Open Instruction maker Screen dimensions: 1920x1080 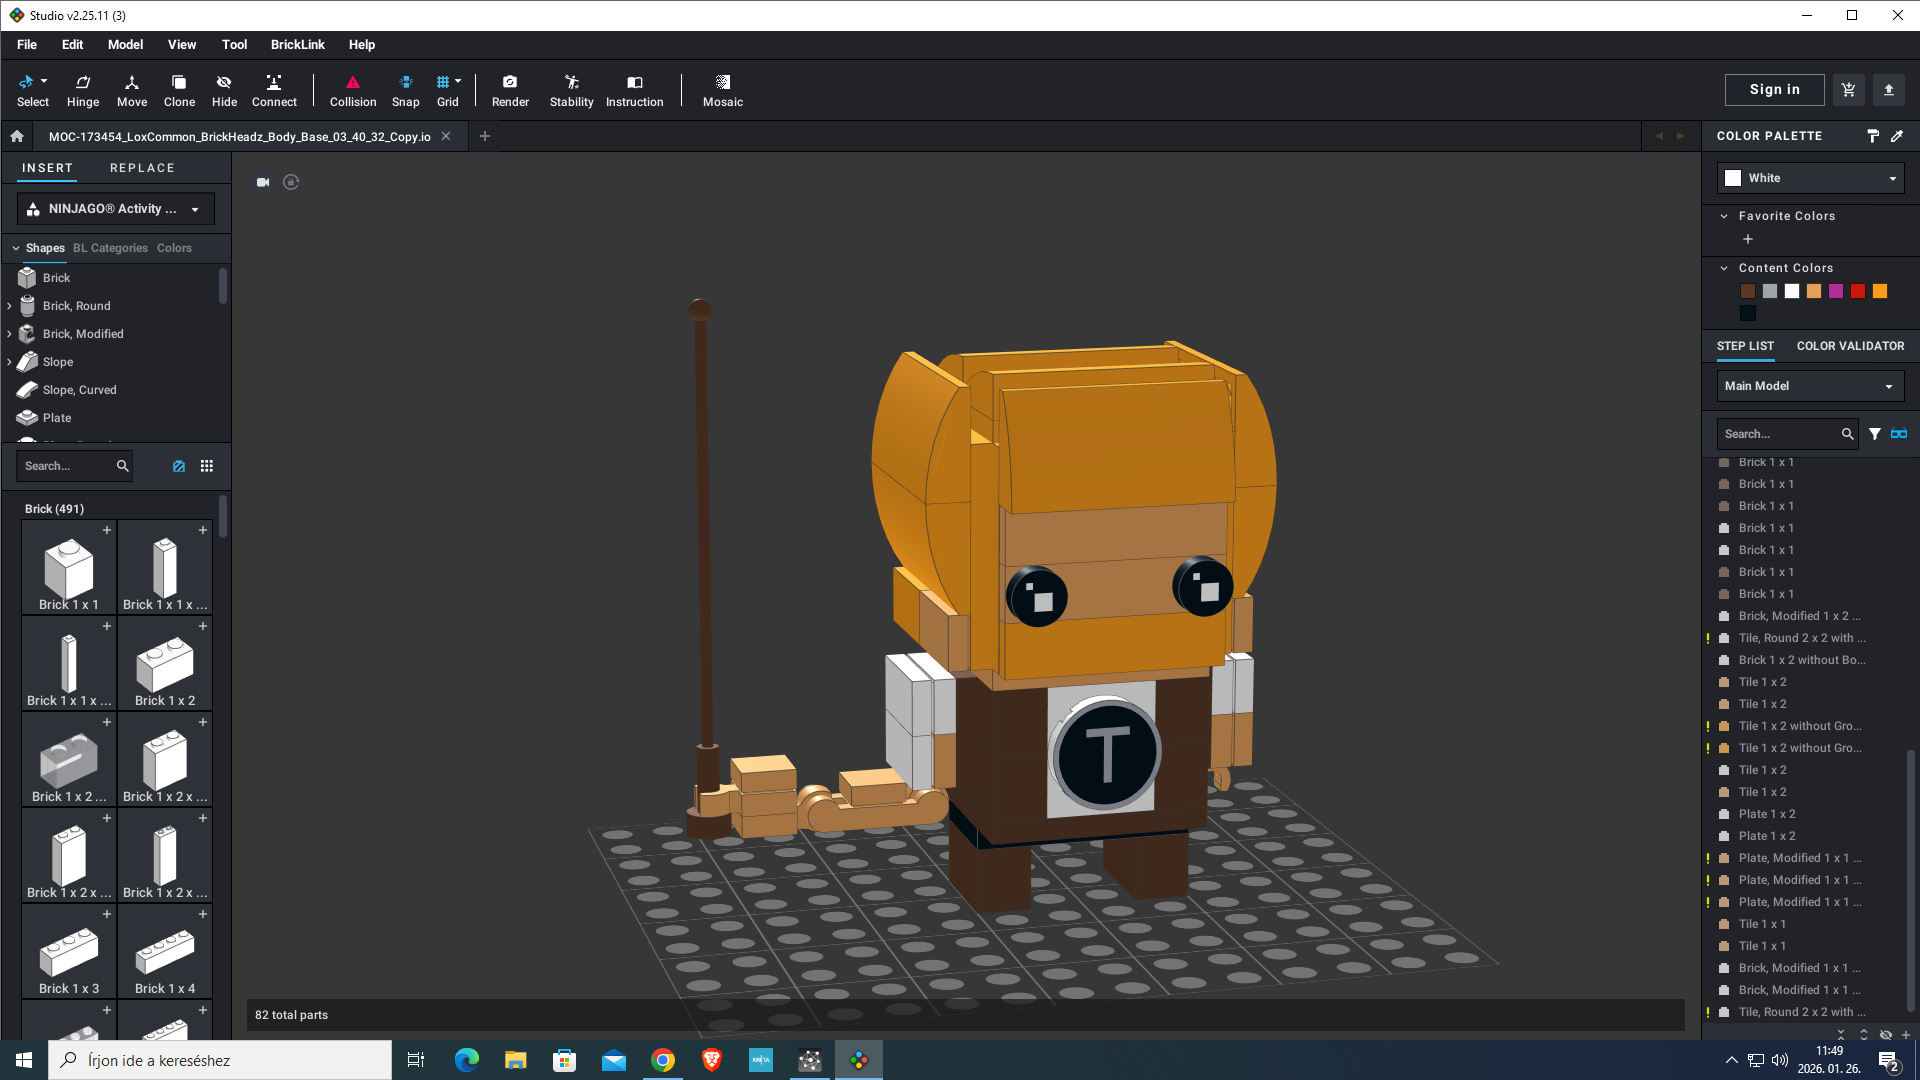pos(634,90)
